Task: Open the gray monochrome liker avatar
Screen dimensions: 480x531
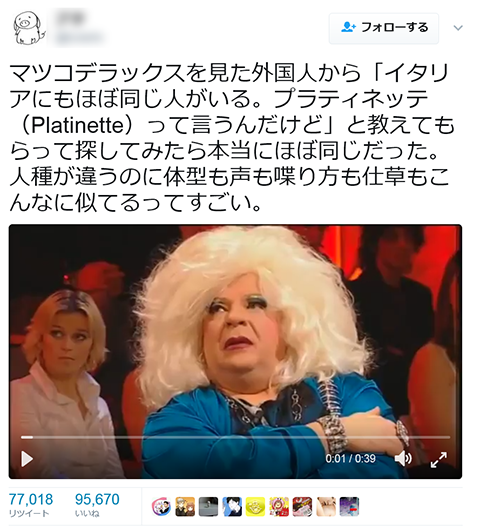Action: [208, 507]
